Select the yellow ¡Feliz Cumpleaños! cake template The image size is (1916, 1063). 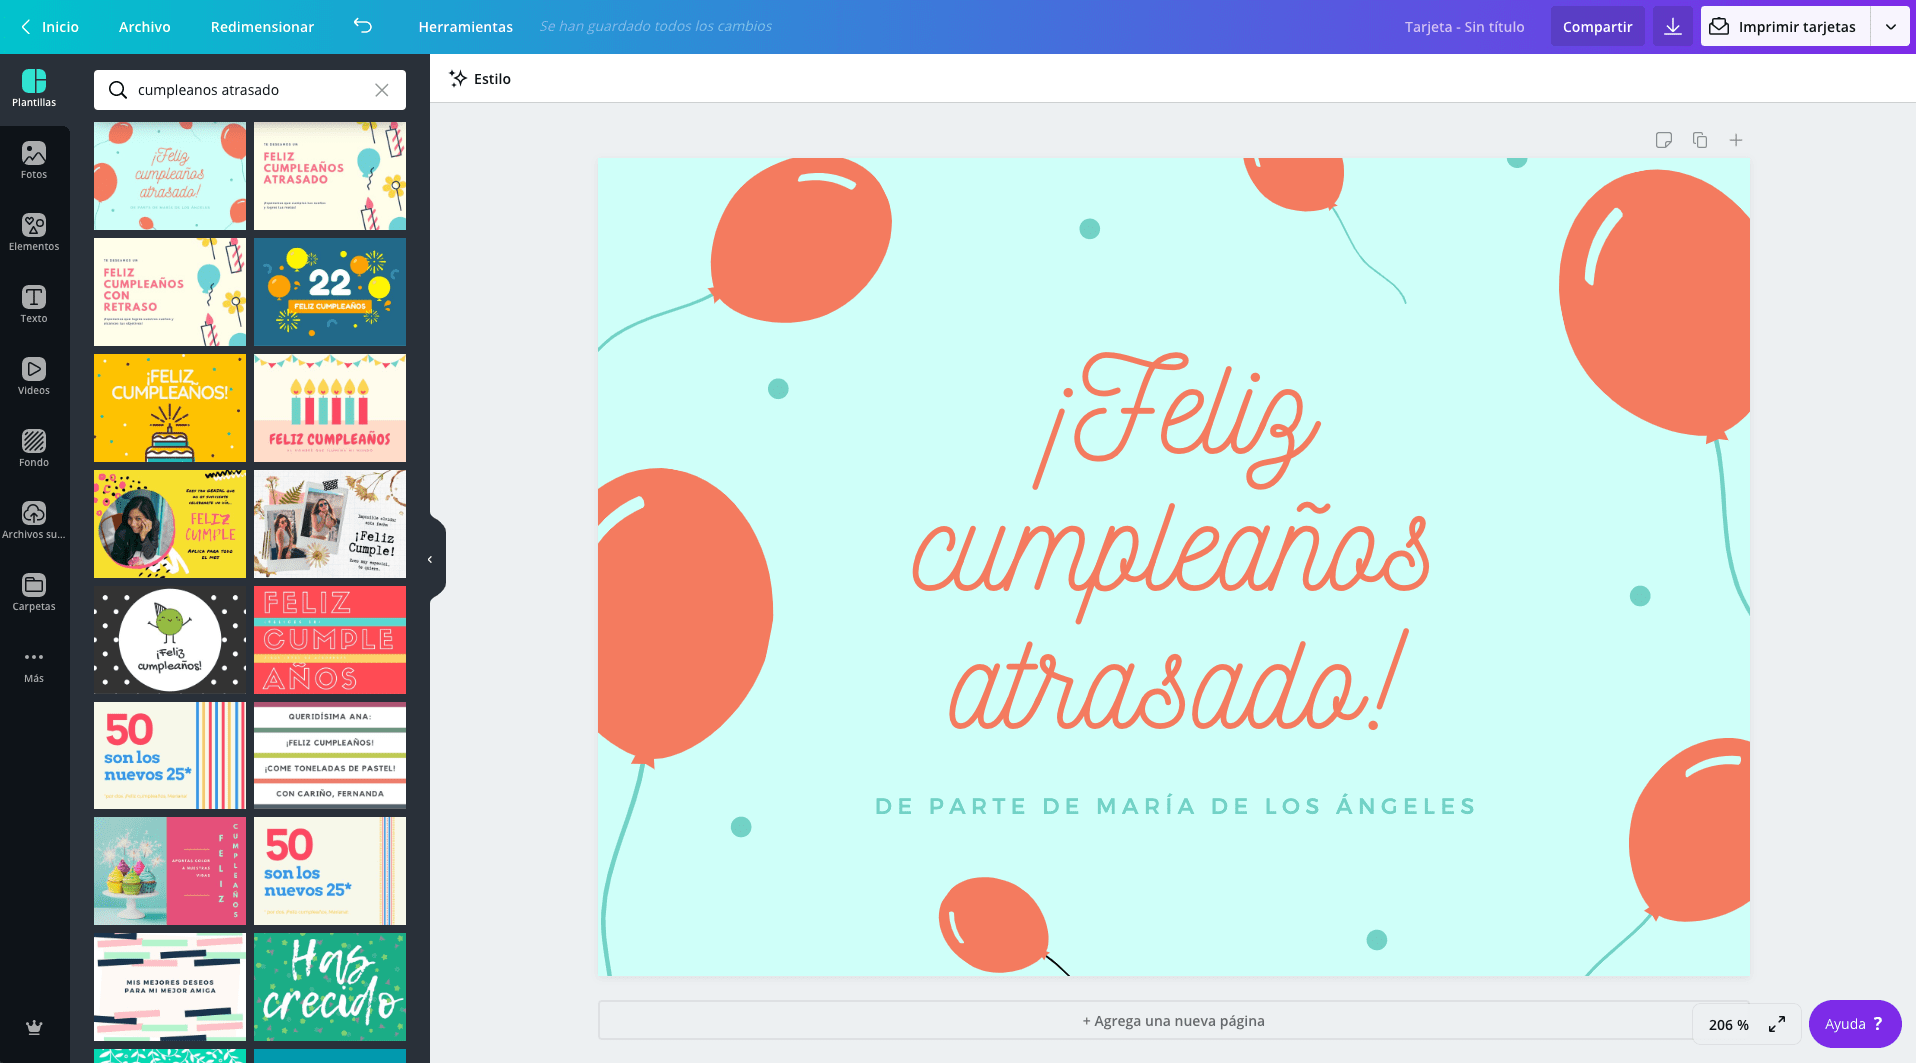(170, 408)
